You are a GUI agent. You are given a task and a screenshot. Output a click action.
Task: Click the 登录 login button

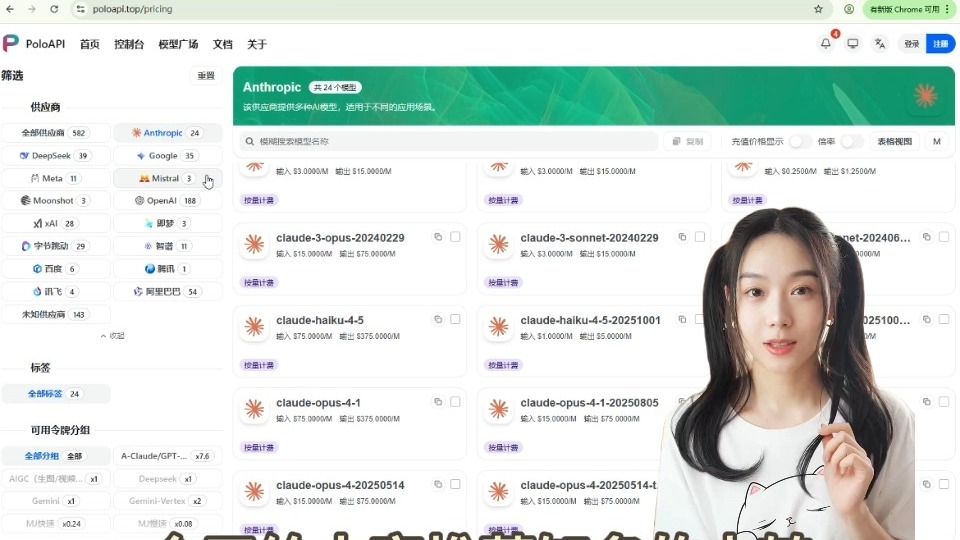(912, 43)
